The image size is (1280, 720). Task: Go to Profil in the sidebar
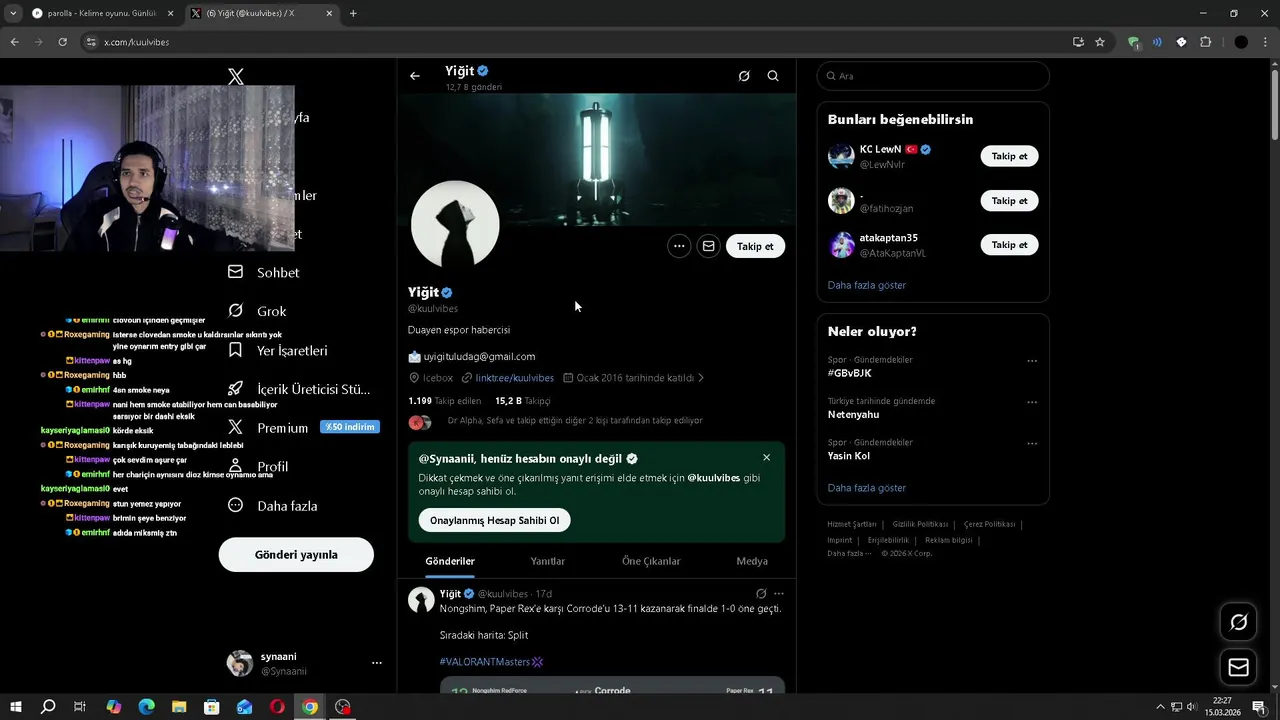(x=259, y=467)
